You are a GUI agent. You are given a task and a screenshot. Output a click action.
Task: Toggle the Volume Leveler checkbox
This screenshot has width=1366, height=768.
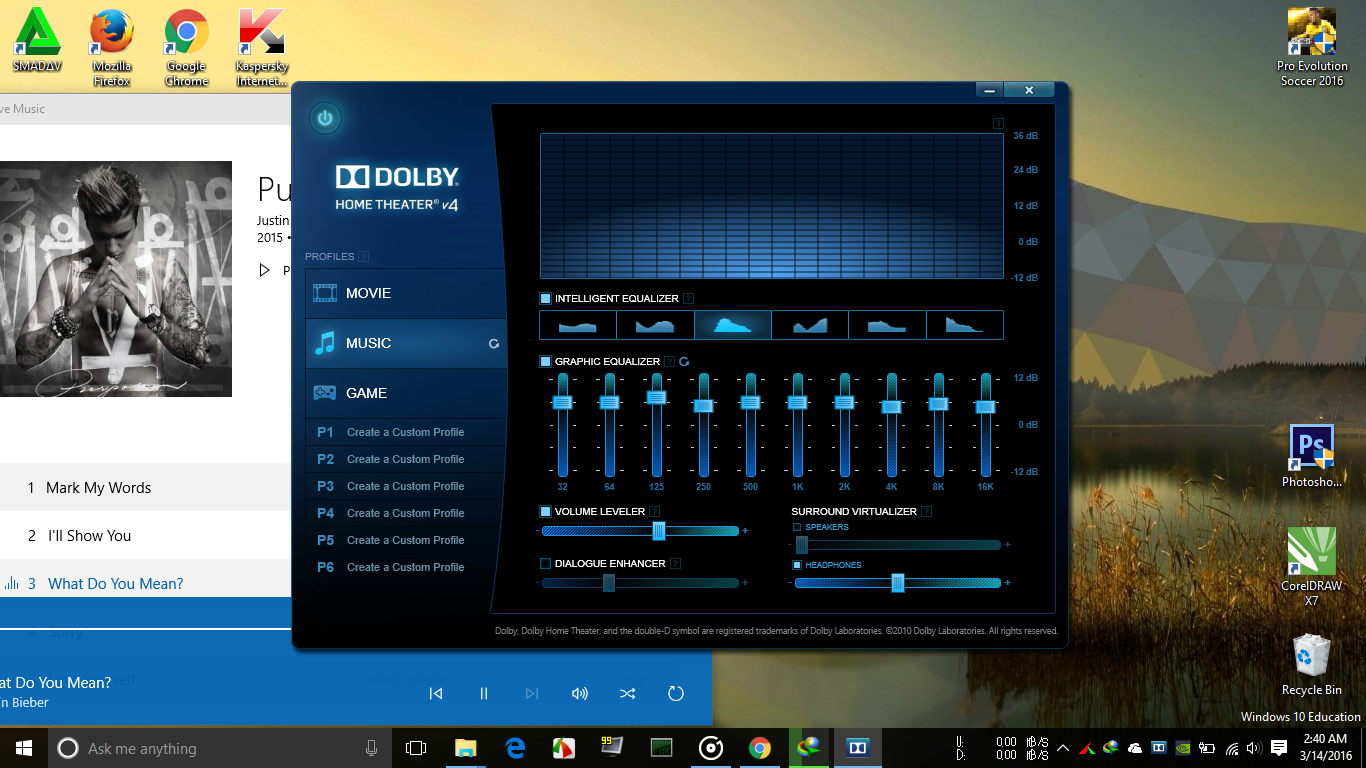tap(545, 511)
